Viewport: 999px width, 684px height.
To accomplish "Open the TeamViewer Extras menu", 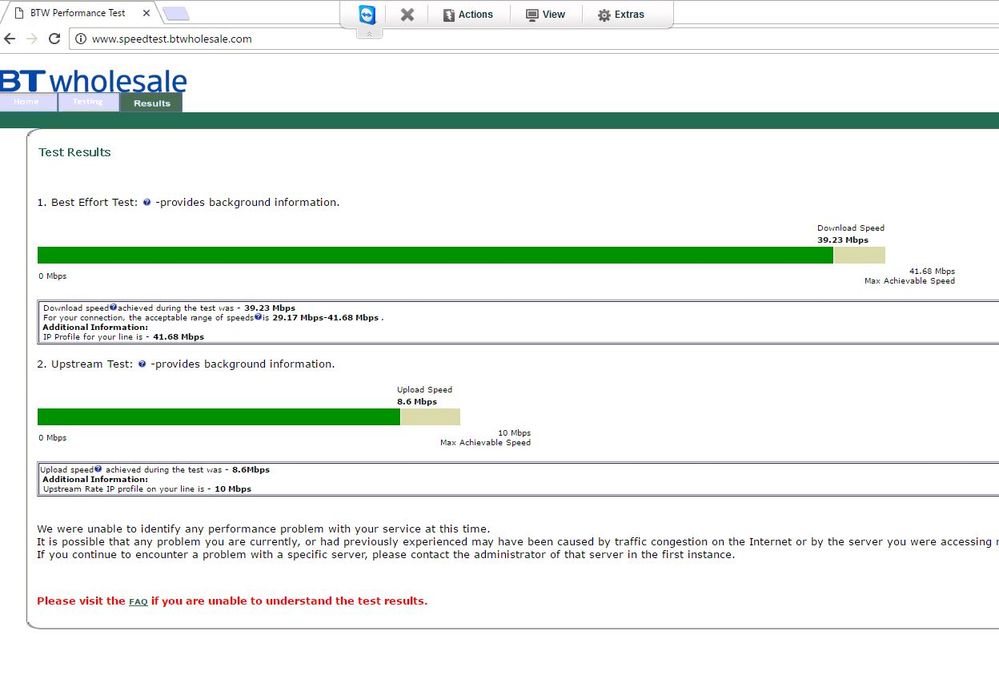I will coord(621,14).
